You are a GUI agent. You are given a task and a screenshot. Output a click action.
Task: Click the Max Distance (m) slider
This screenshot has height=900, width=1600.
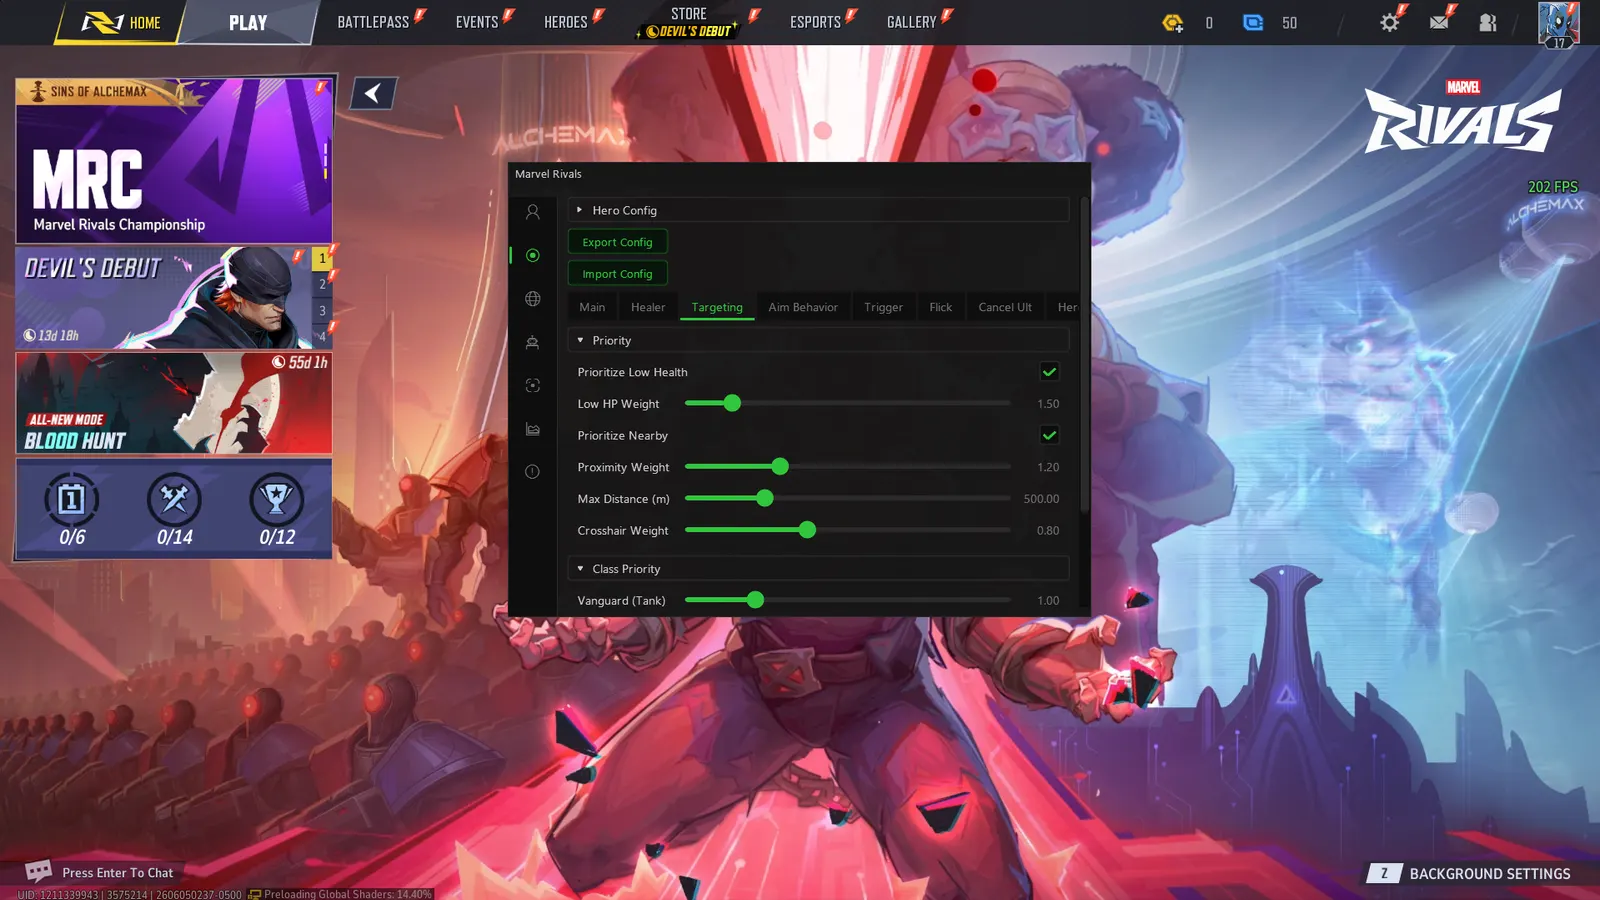(848, 498)
